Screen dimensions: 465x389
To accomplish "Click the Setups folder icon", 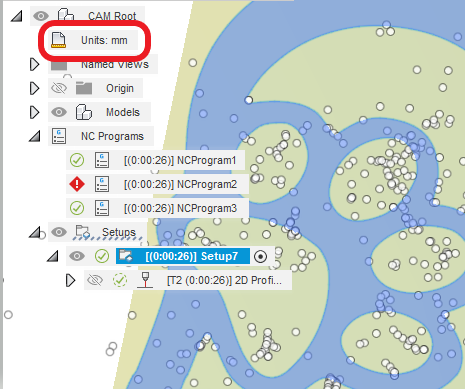I will pos(83,232).
